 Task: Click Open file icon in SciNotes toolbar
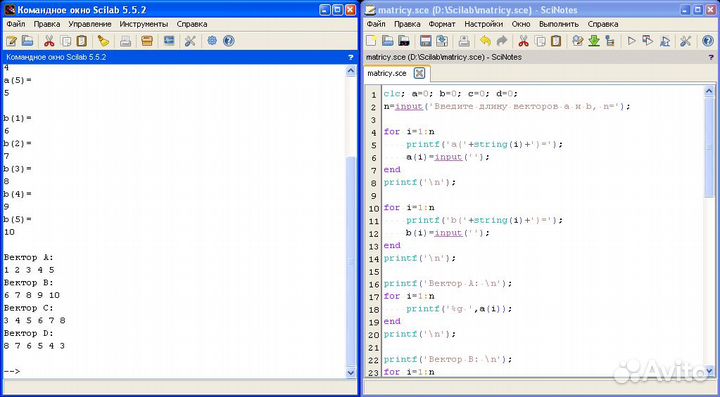(x=387, y=41)
